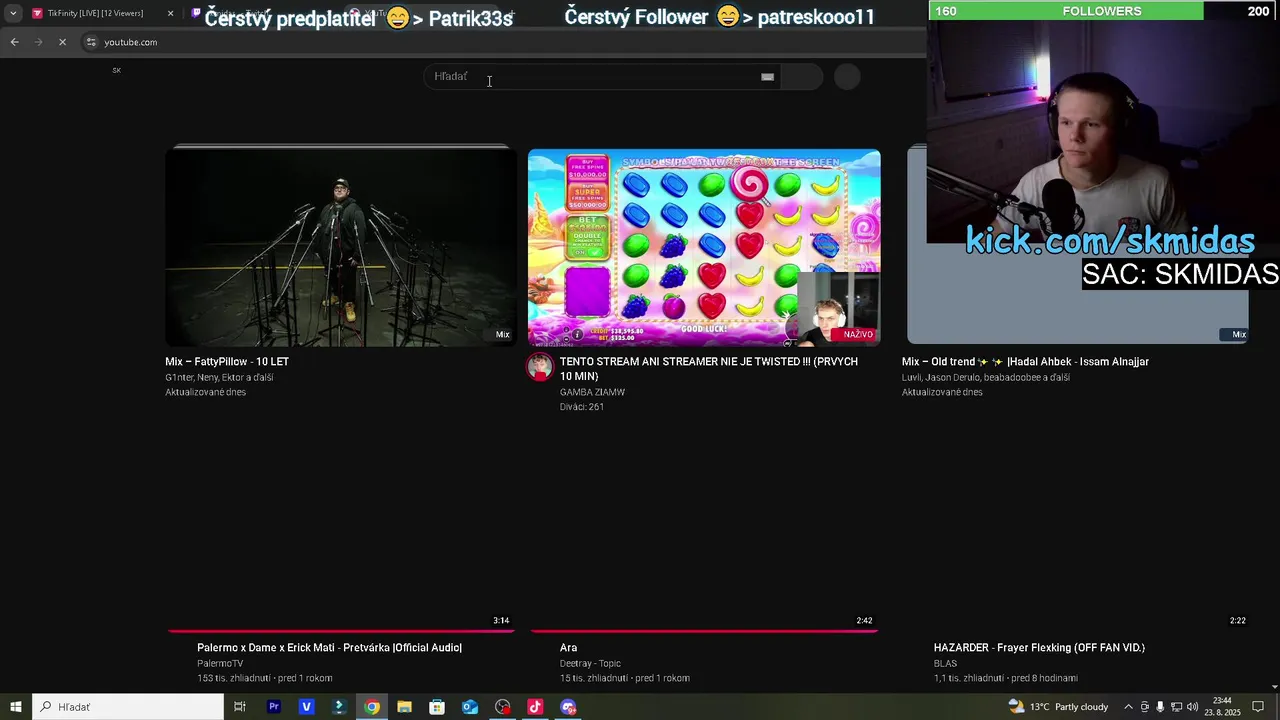Open Microsoft Store from the taskbar
The height and width of the screenshot is (720, 1280).
point(437,707)
